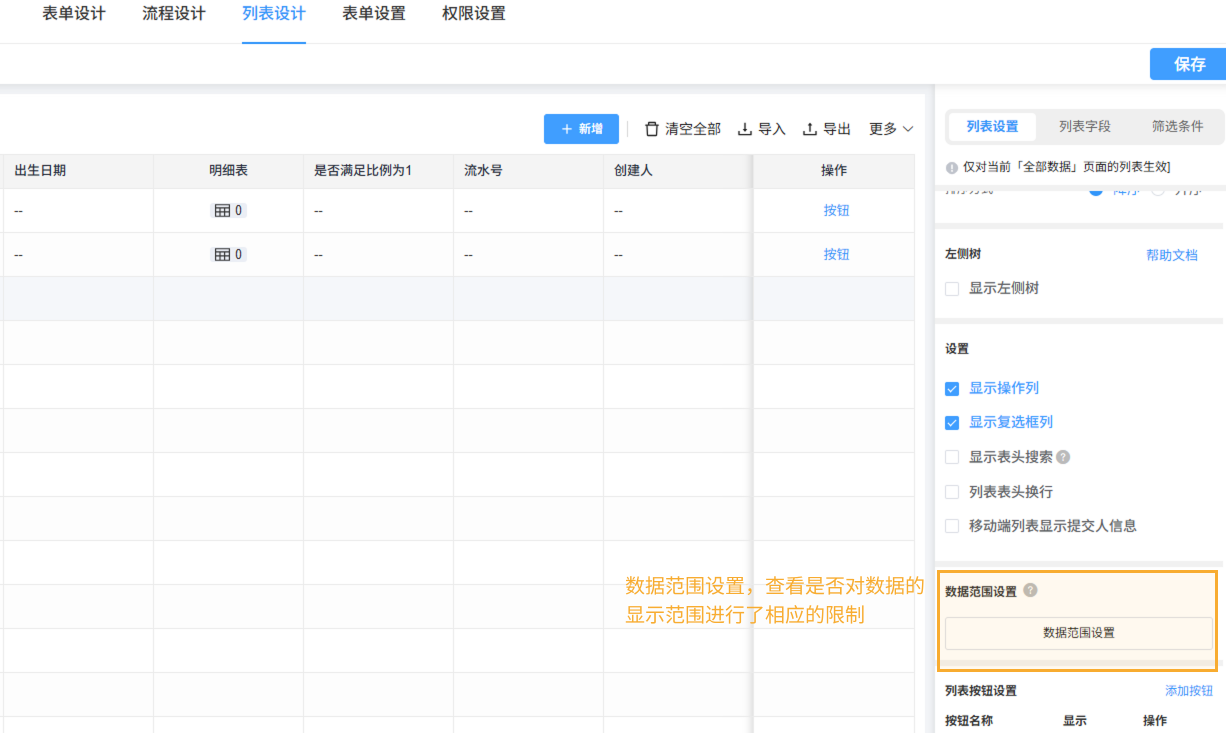1226x733 pixels.
Task: Click the 操作 column header
Action: 834,171
